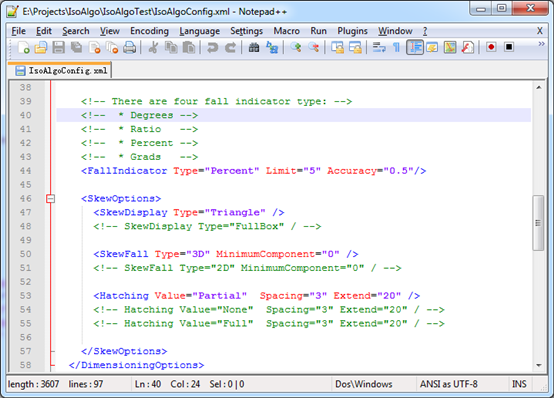The image size is (554, 398).
Task: Click the Save All icon
Action: [x=76, y=47]
